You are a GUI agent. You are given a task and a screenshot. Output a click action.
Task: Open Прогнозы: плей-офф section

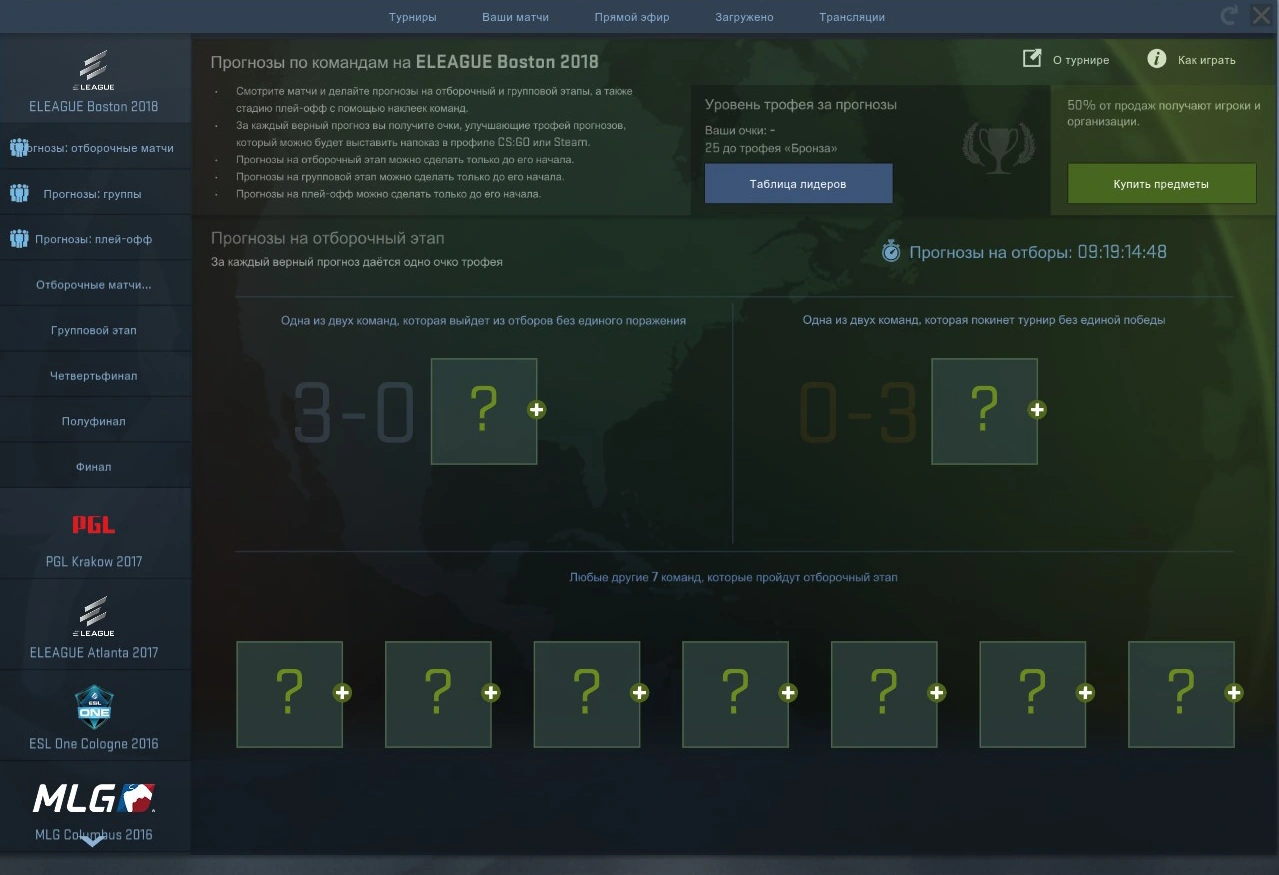pos(95,239)
